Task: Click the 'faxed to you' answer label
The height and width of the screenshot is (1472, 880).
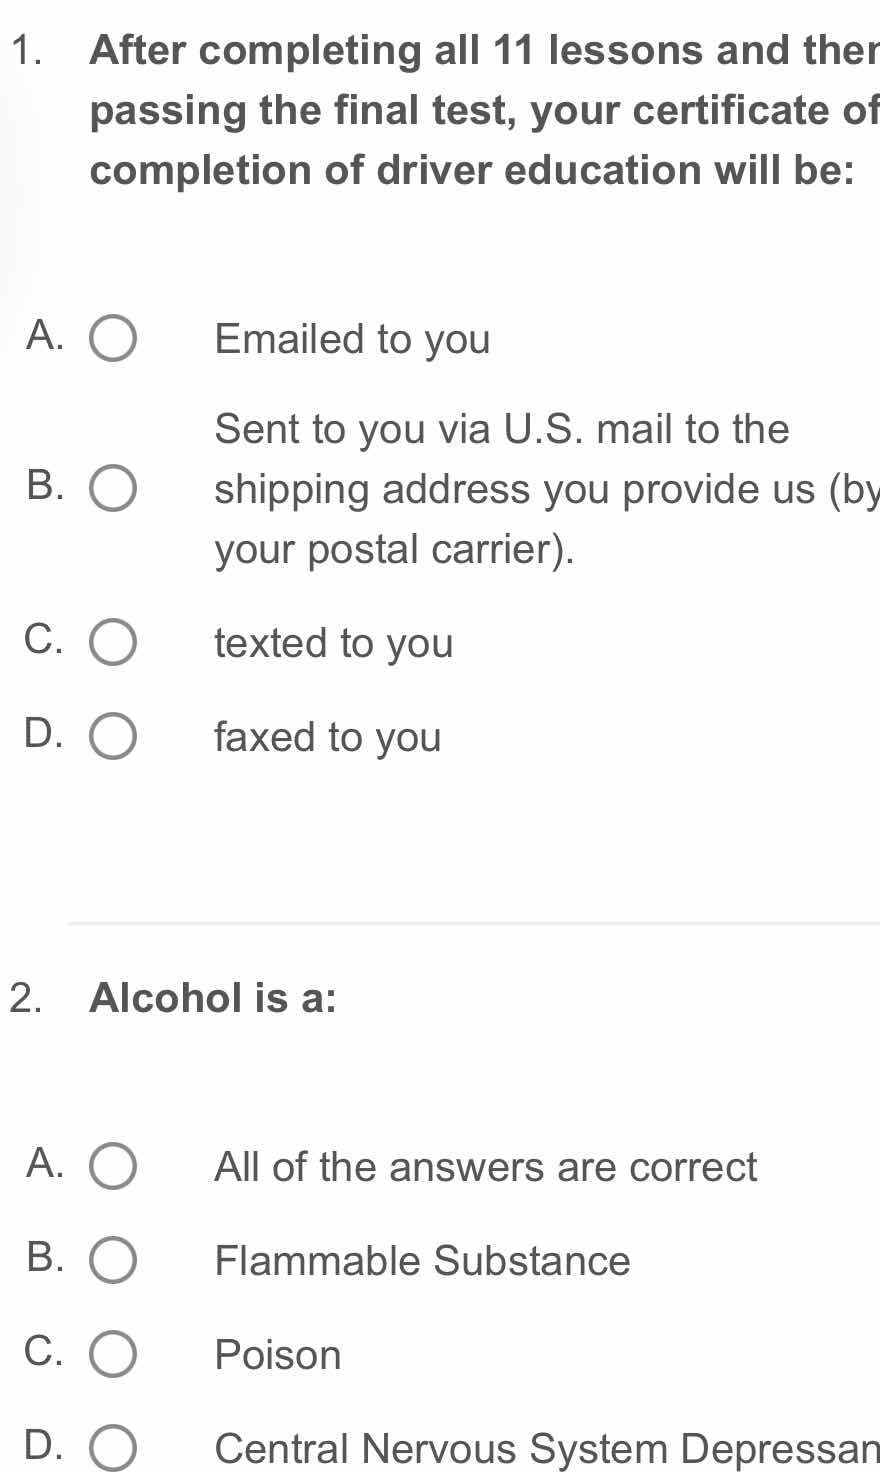Action: (x=328, y=737)
